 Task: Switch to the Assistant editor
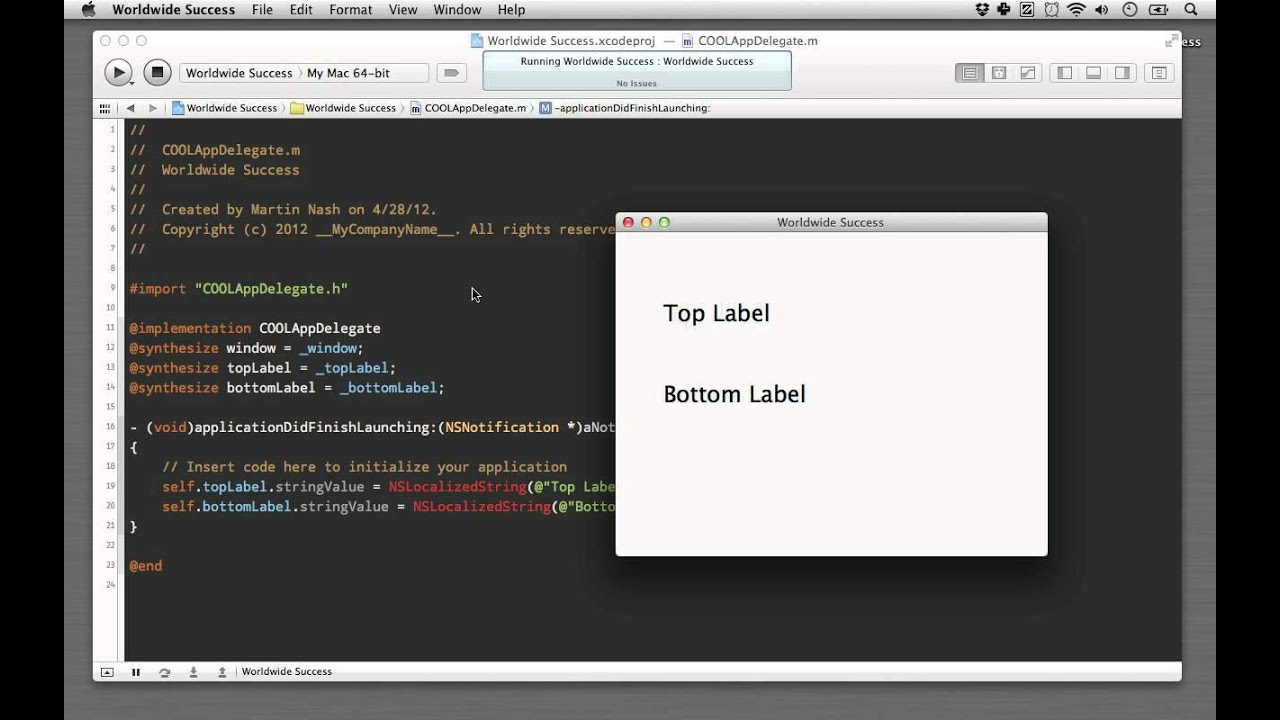point(998,73)
